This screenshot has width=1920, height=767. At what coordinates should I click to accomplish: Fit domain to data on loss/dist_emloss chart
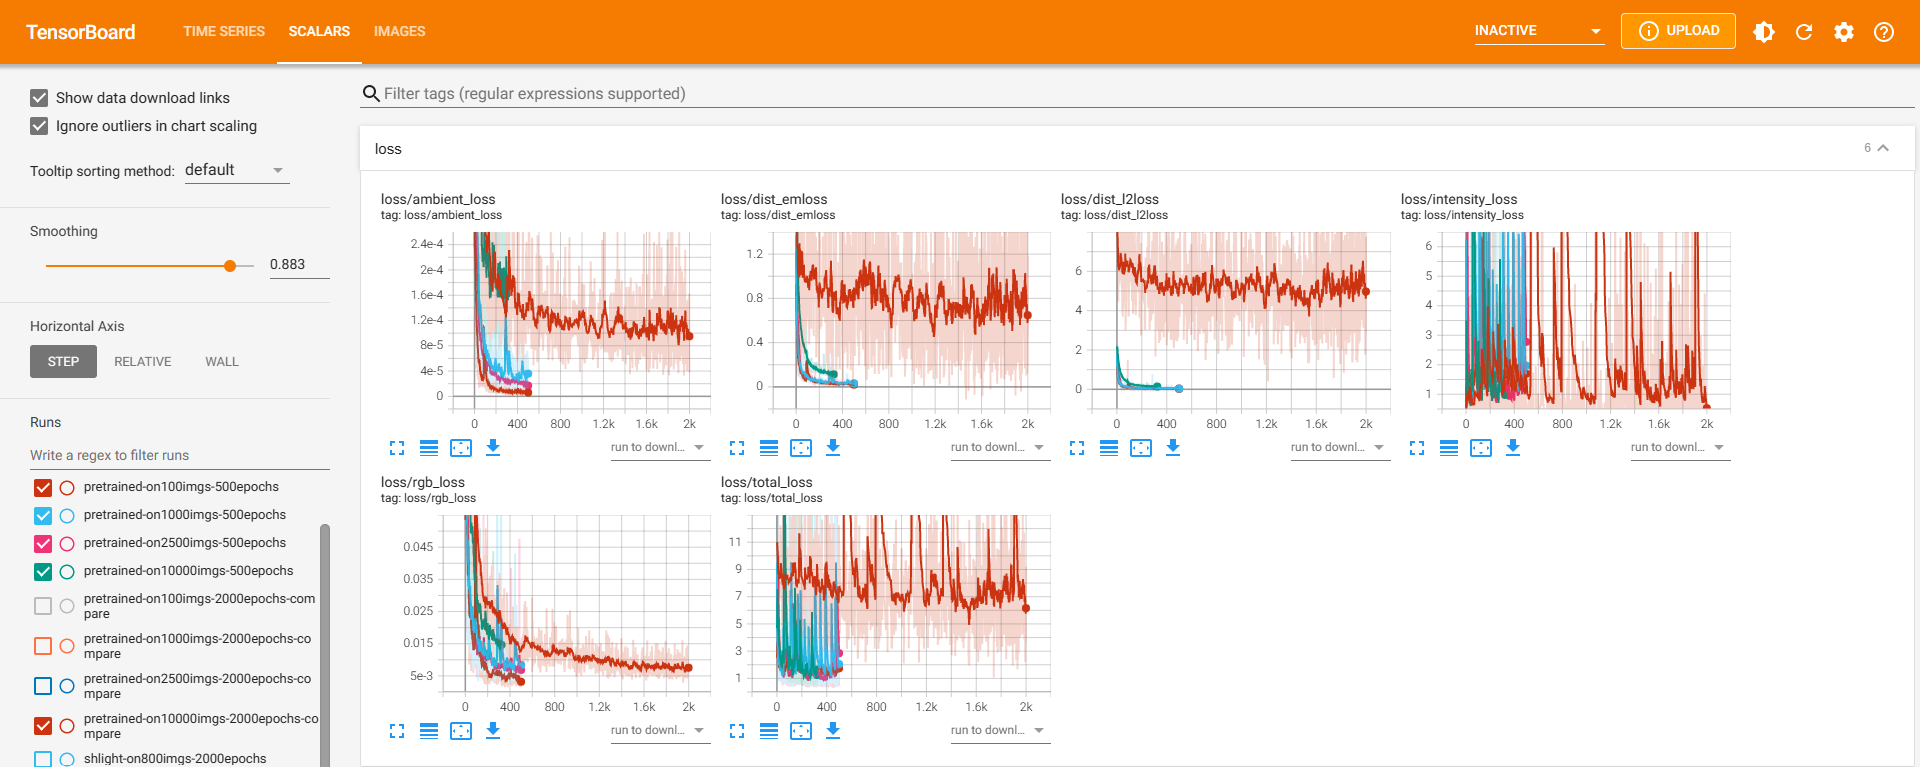801,448
